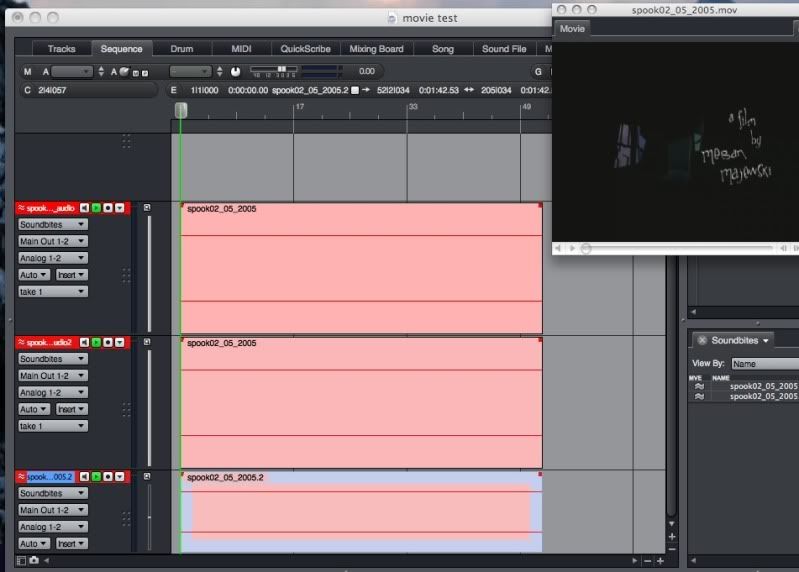This screenshot has width=799, height=572.
Task: Open the Main Out 1-2 output dropdown on the spook..._audio track
Action: [52, 241]
